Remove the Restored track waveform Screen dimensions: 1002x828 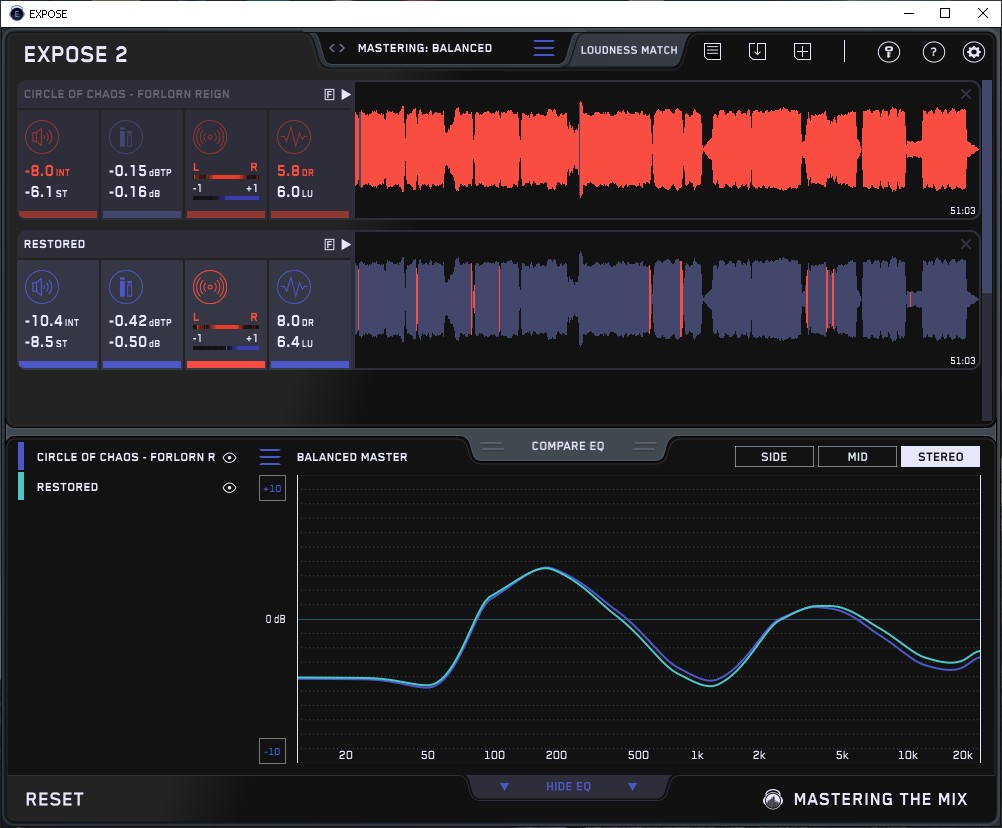tap(966, 244)
